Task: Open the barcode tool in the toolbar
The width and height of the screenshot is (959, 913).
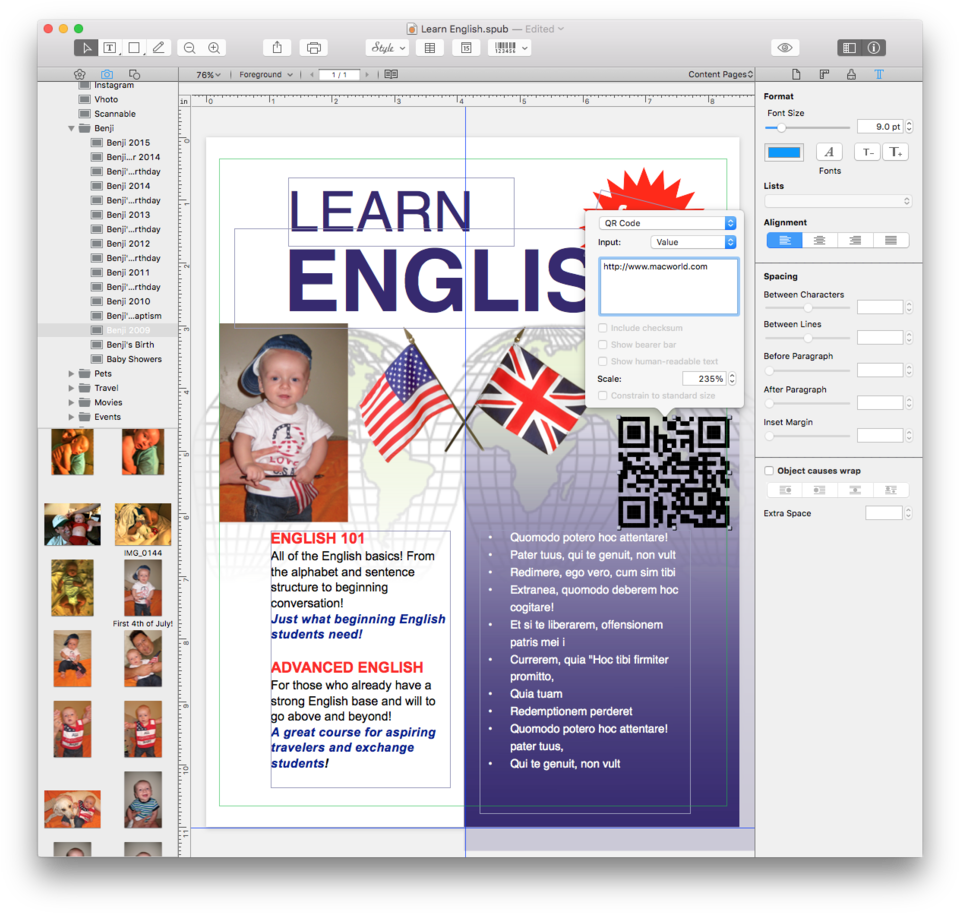Action: (x=509, y=48)
